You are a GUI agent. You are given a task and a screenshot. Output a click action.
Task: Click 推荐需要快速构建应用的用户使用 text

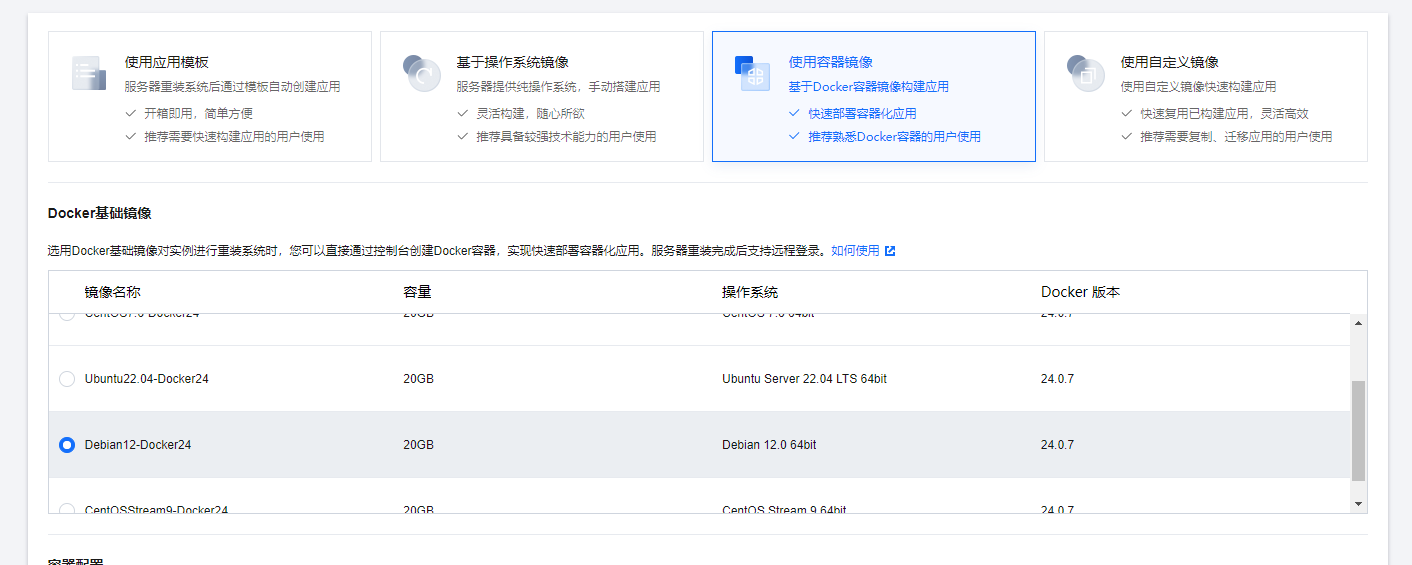pos(235,137)
